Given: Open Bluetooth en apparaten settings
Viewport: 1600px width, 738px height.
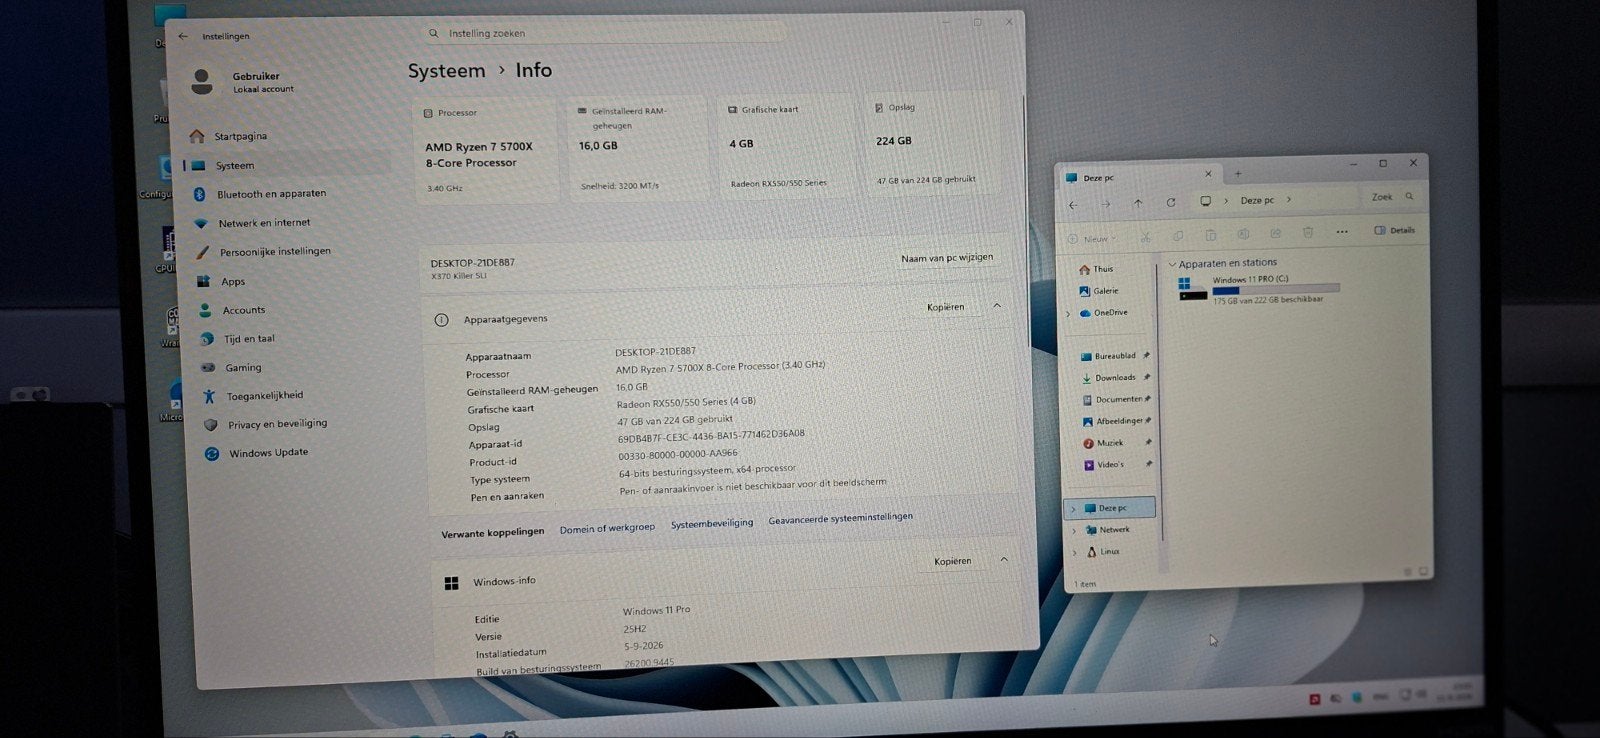Looking at the screenshot, I should (x=271, y=194).
